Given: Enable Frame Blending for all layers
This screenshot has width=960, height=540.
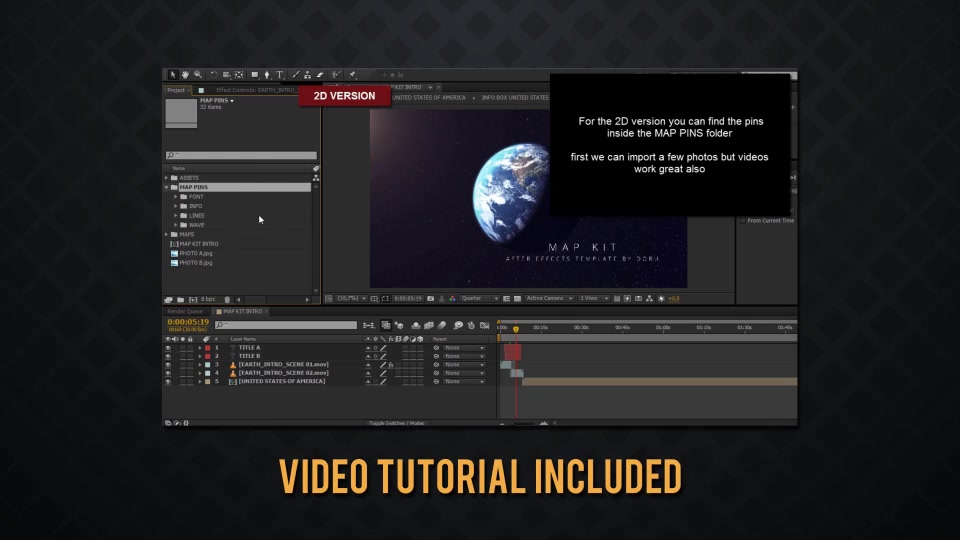Looking at the screenshot, I should pyautogui.click(x=429, y=326).
